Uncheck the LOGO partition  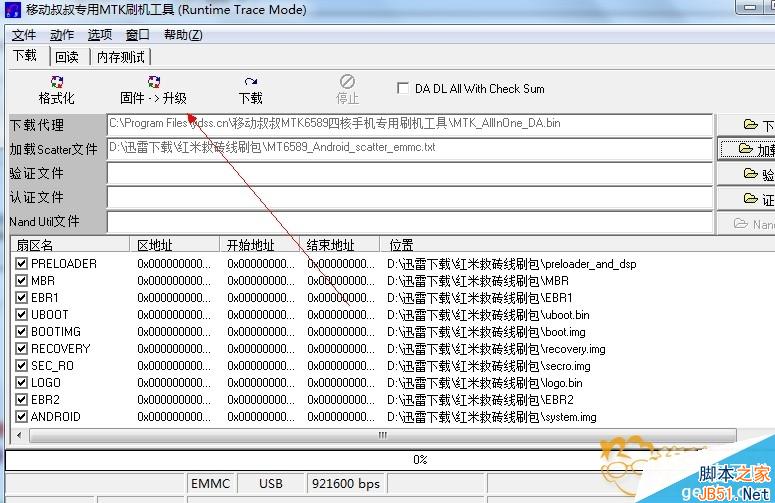pos(21,382)
